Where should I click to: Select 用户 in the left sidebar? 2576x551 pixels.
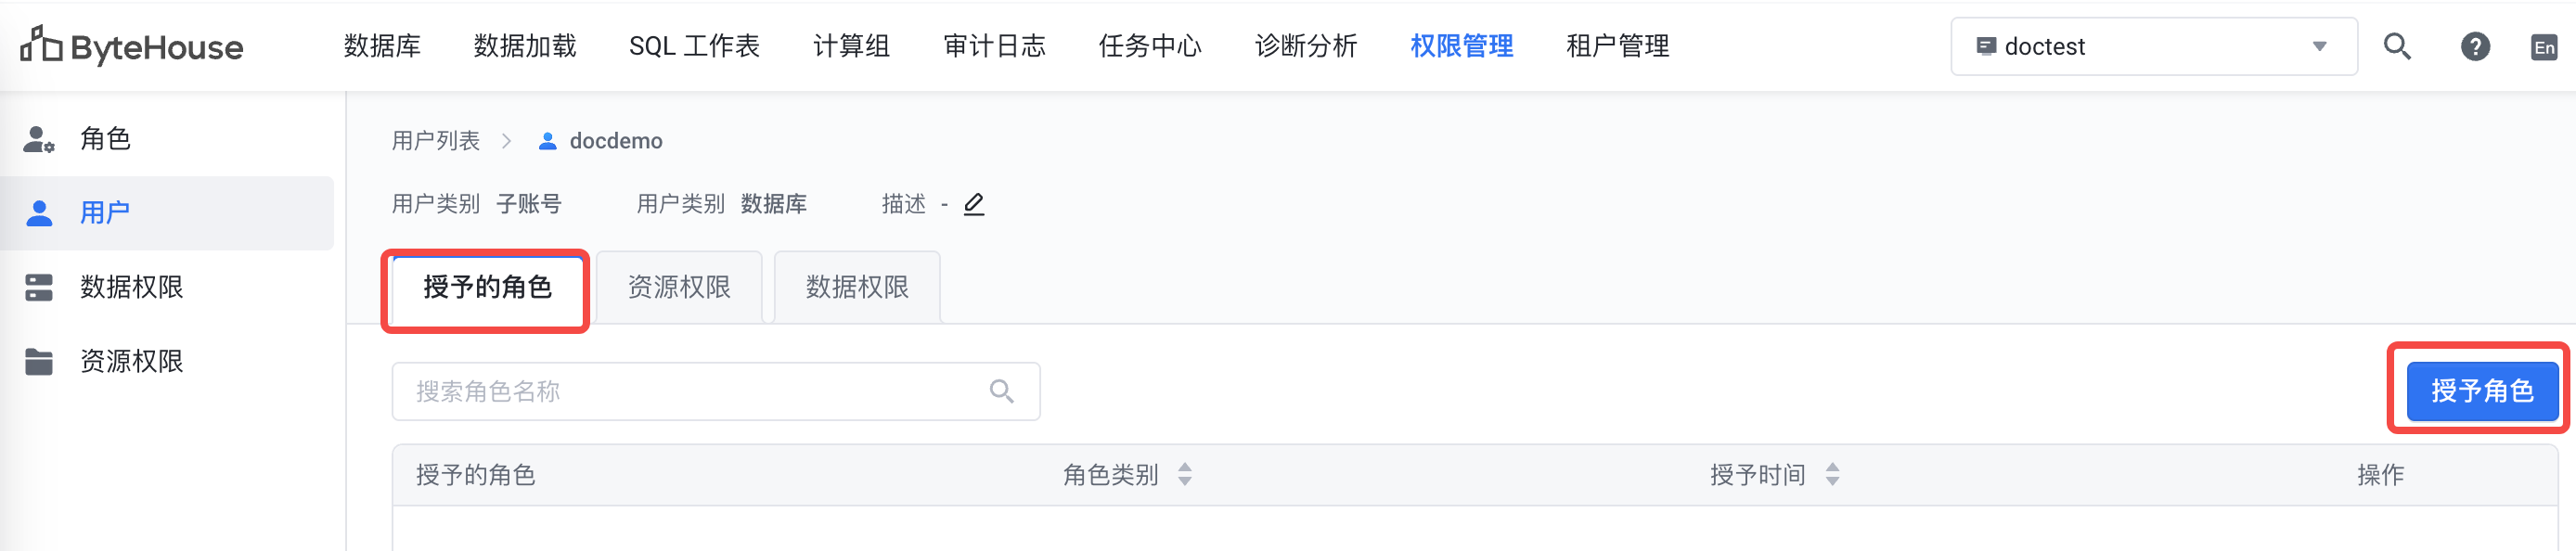(x=105, y=213)
